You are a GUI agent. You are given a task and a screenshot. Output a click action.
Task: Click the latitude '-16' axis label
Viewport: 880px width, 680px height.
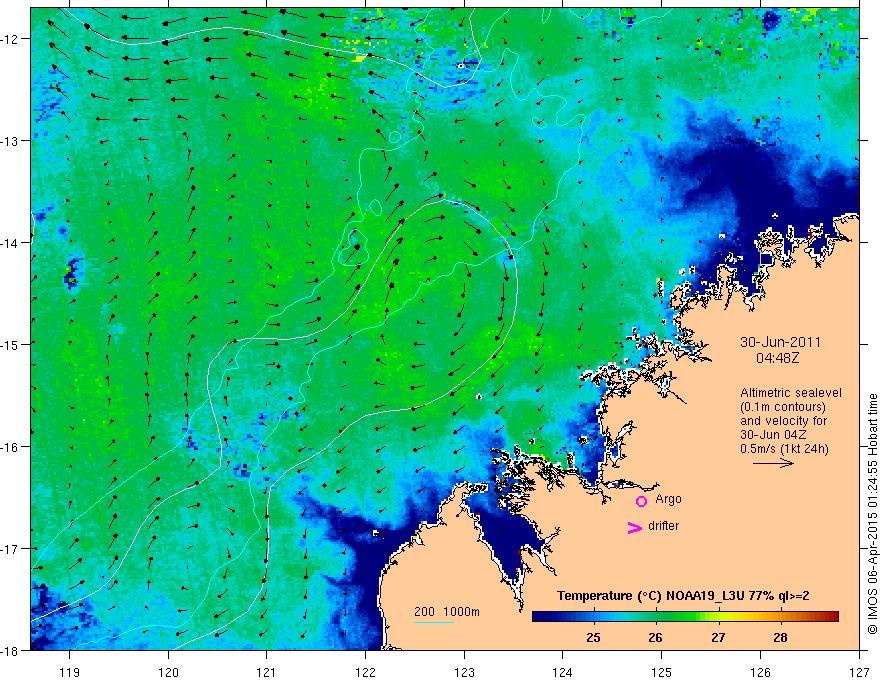pos(10,447)
